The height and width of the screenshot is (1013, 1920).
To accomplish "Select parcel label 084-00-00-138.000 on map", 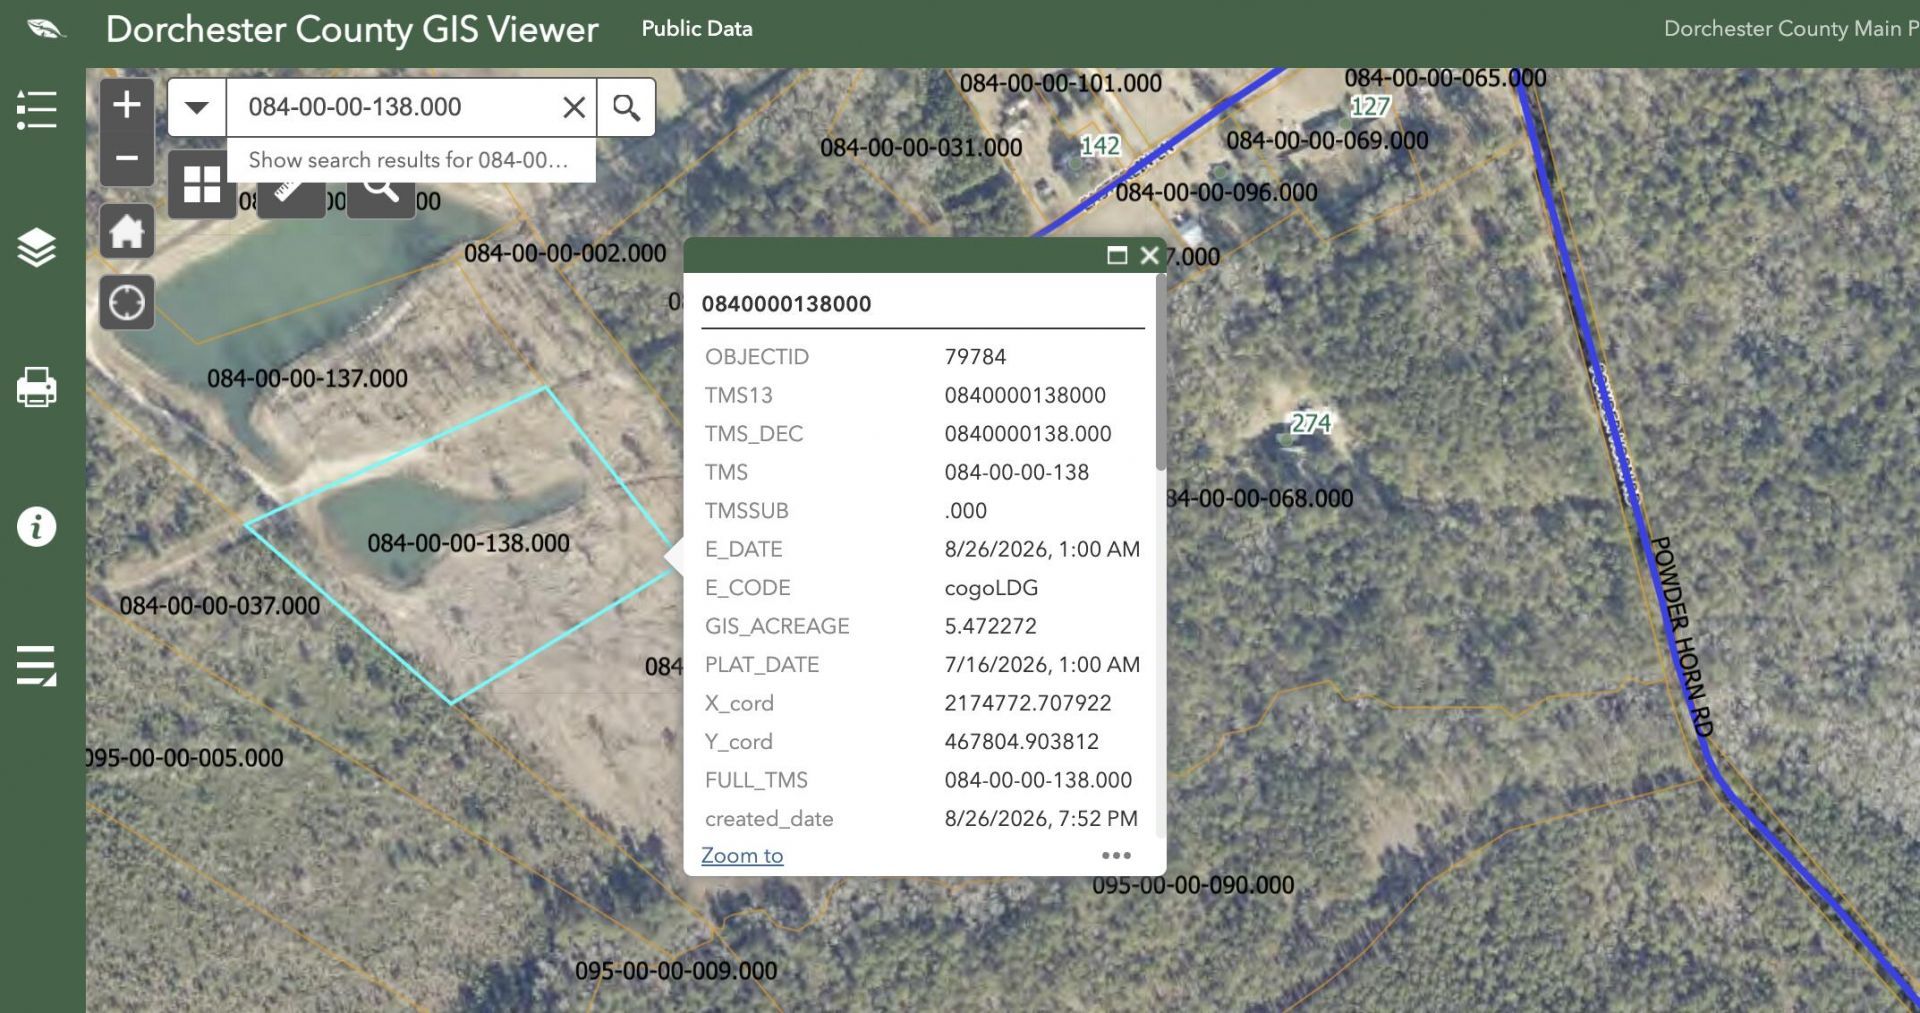I will coord(468,543).
